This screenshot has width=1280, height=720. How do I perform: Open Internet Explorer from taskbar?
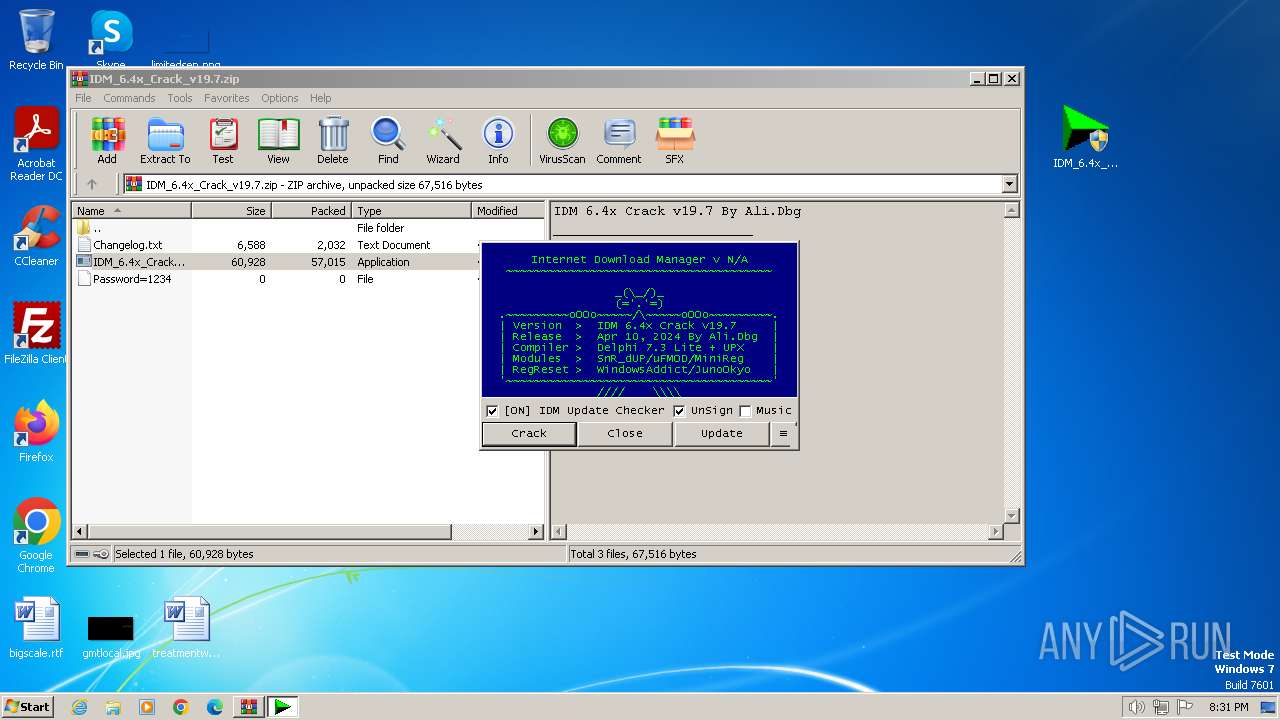[x=79, y=707]
